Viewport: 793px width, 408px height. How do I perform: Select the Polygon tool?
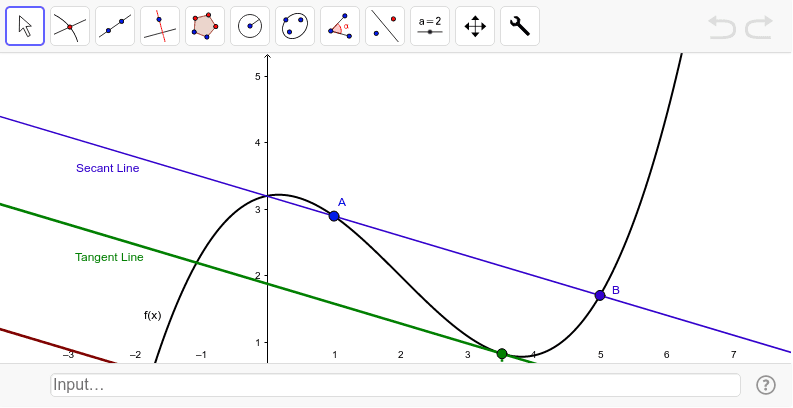pyautogui.click(x=205, y=26)
